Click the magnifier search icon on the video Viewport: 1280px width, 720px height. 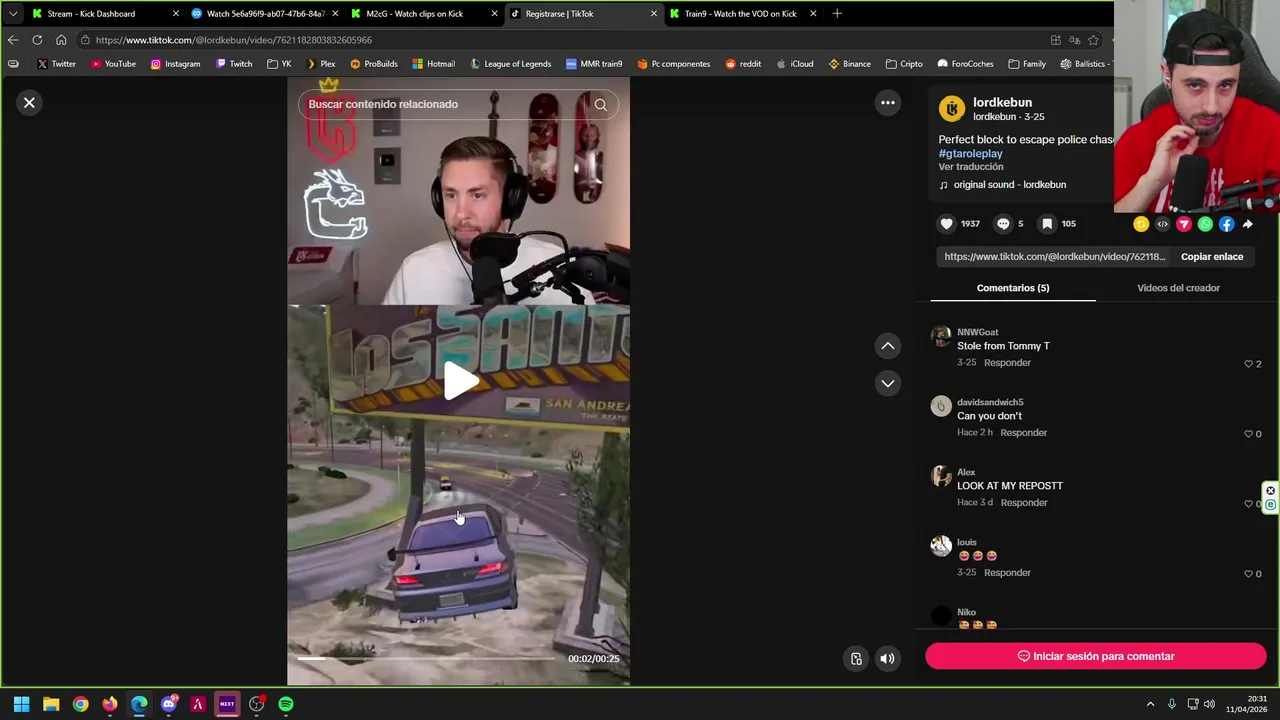(600, 104)
